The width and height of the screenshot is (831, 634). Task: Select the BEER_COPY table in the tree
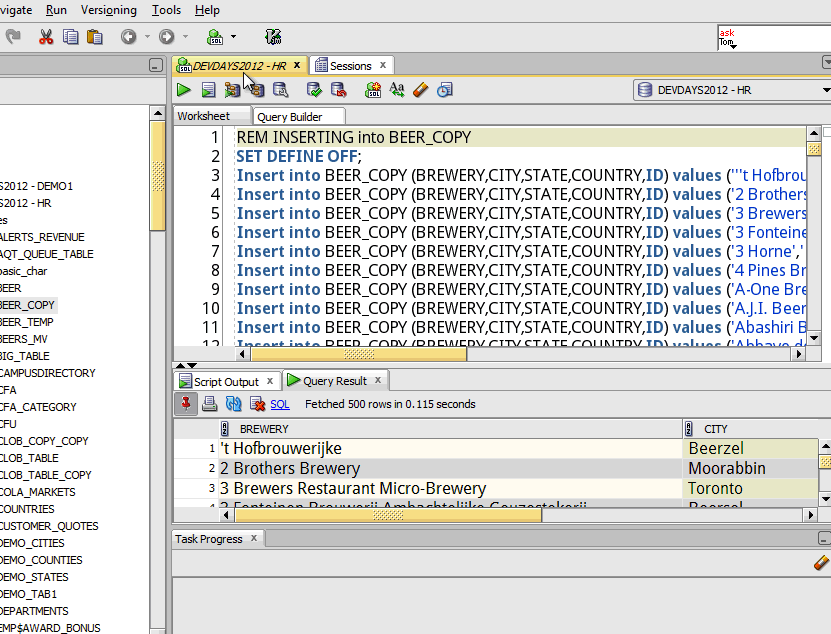[x=27, y=305]
